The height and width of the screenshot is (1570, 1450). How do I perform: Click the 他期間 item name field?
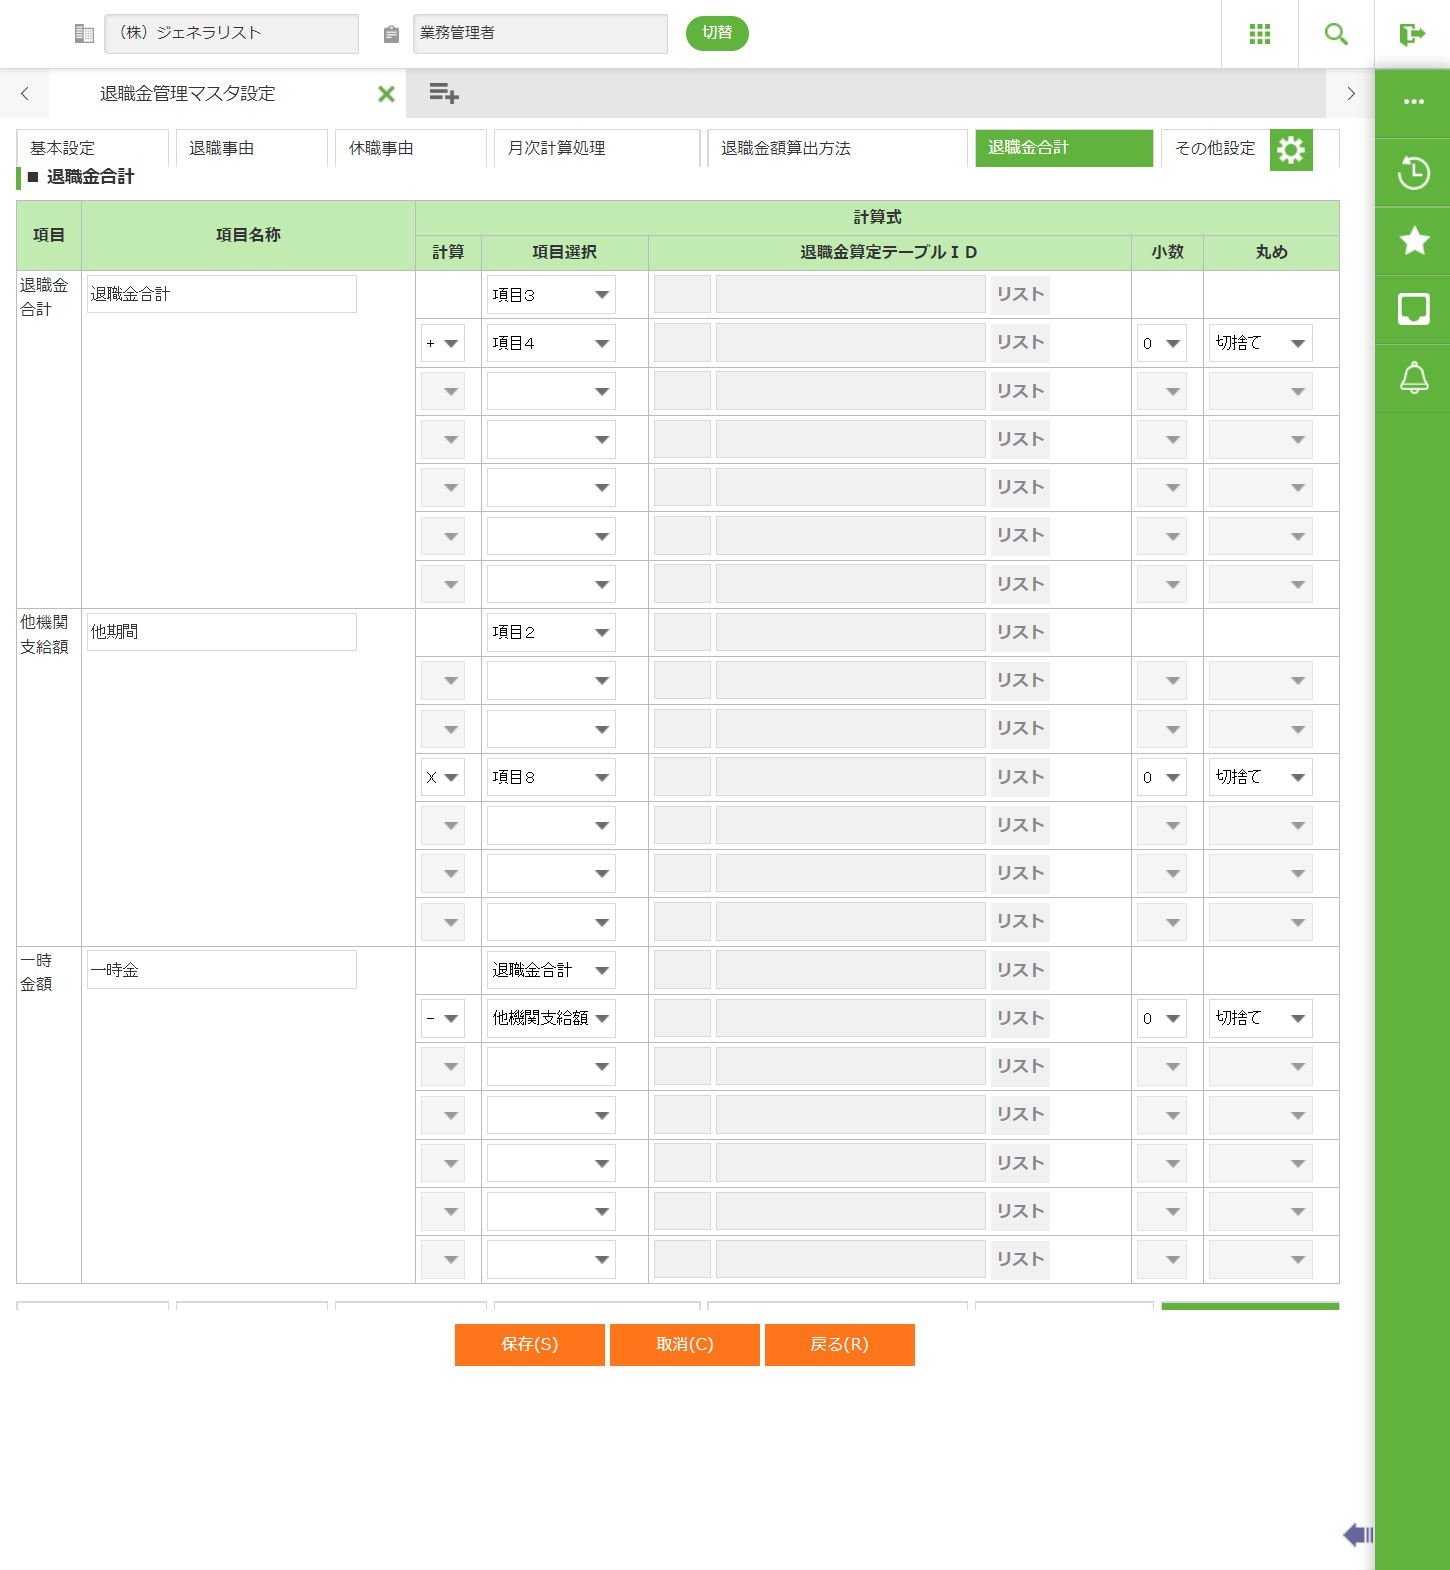(x=221, y=632)
